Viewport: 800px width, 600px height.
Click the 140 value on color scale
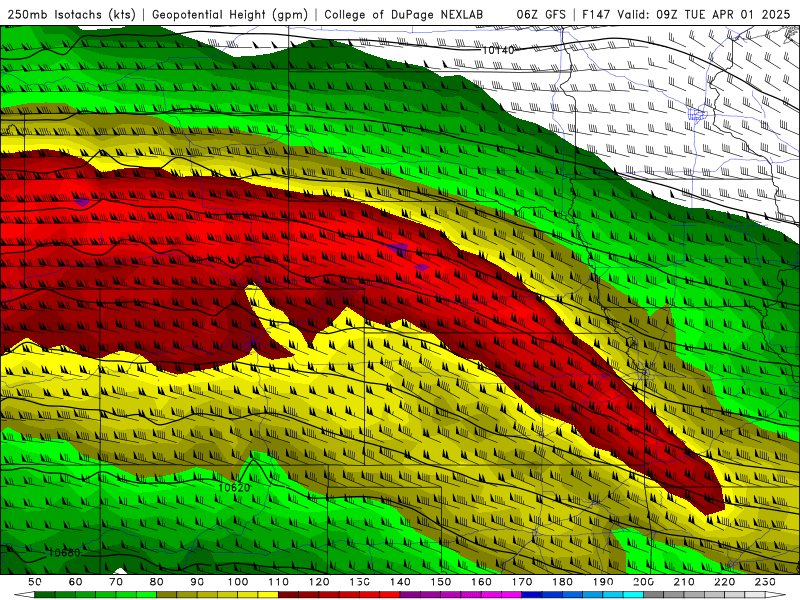pos(400,582)
